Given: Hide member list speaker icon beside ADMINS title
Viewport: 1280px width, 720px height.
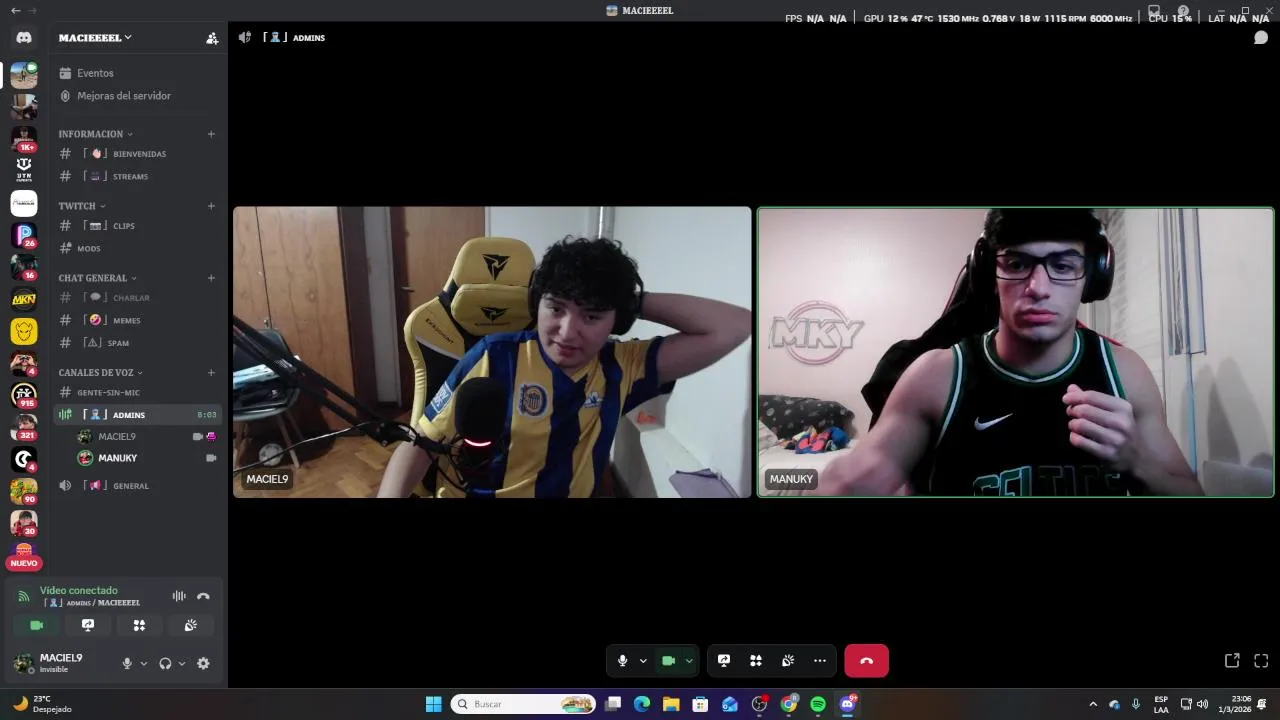Looking at the screenshot, I should (245, 37).
